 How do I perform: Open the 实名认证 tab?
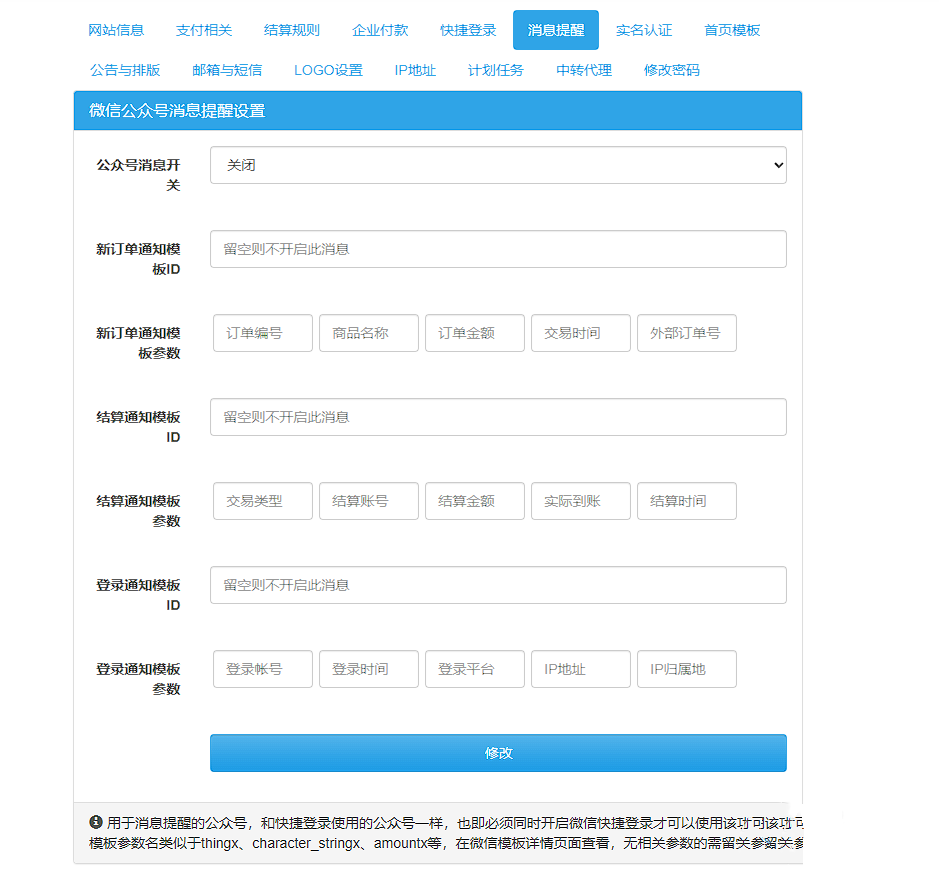[644, 30]
